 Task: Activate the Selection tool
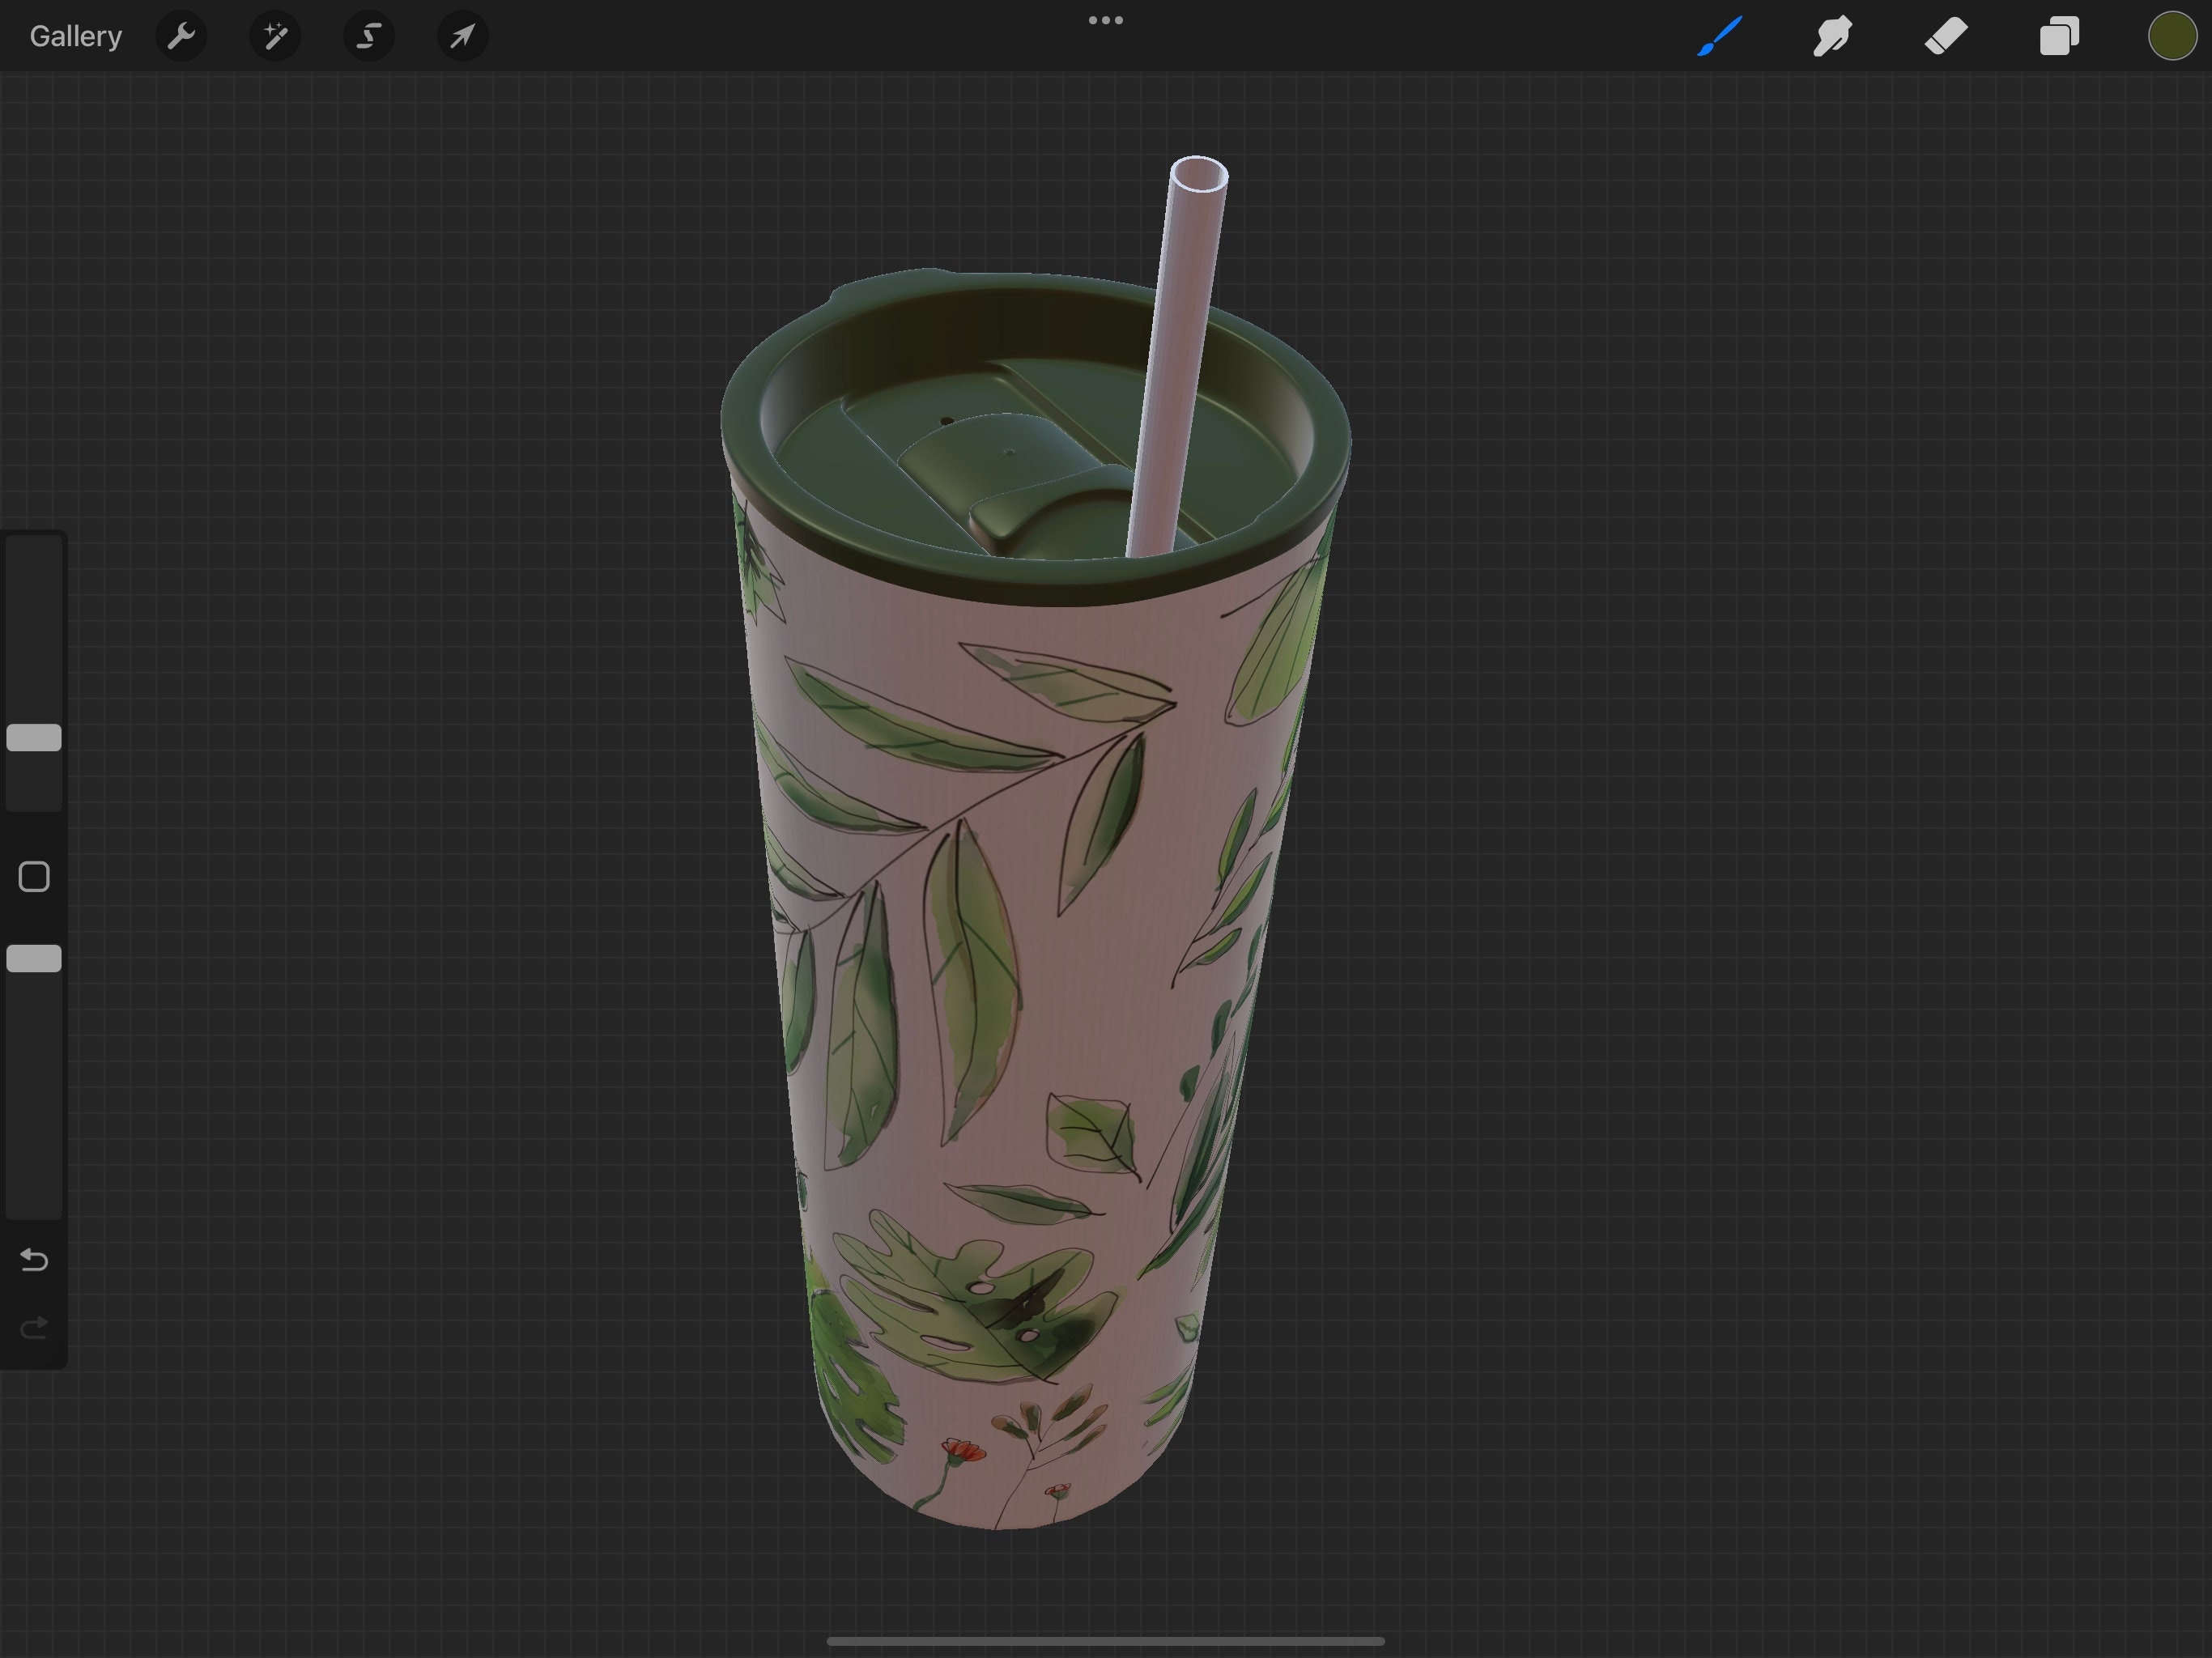pos(369,36)
